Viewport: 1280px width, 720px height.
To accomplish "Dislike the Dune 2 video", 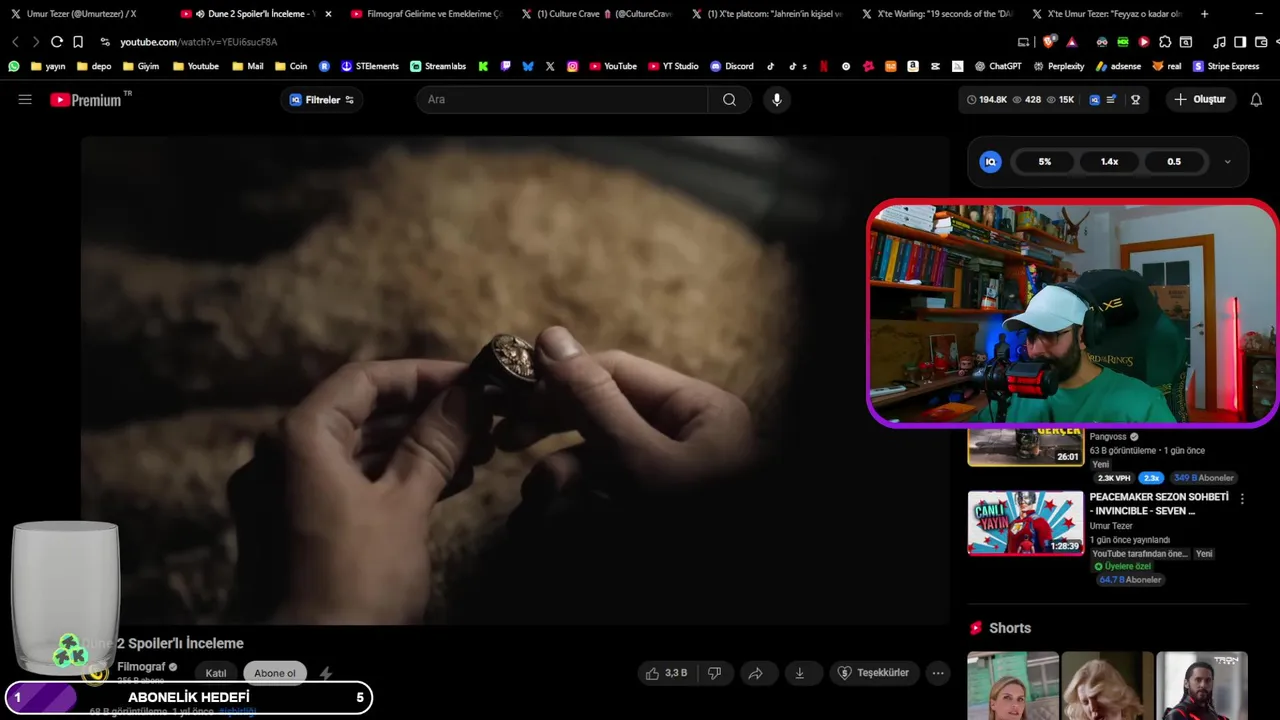I will (x=714, y=673).
